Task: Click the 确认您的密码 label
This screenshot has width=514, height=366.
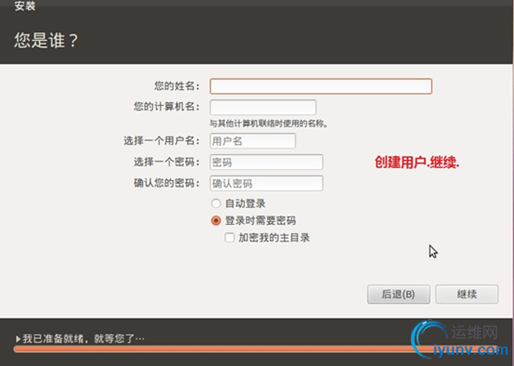Action: point(167,183)
